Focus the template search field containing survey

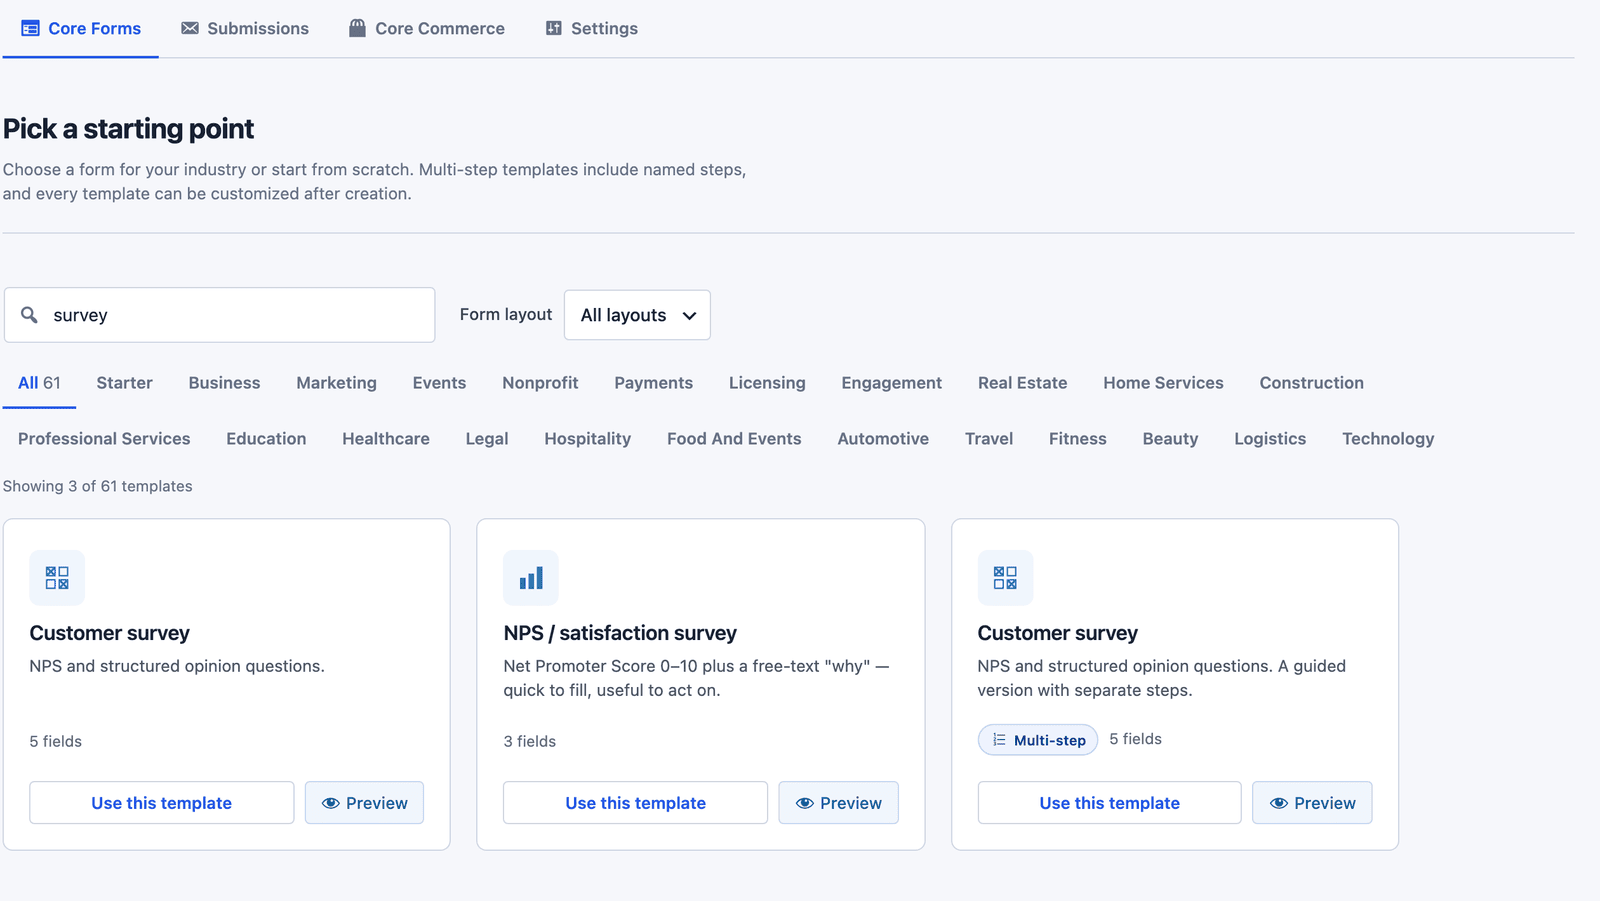pos(220,315)
